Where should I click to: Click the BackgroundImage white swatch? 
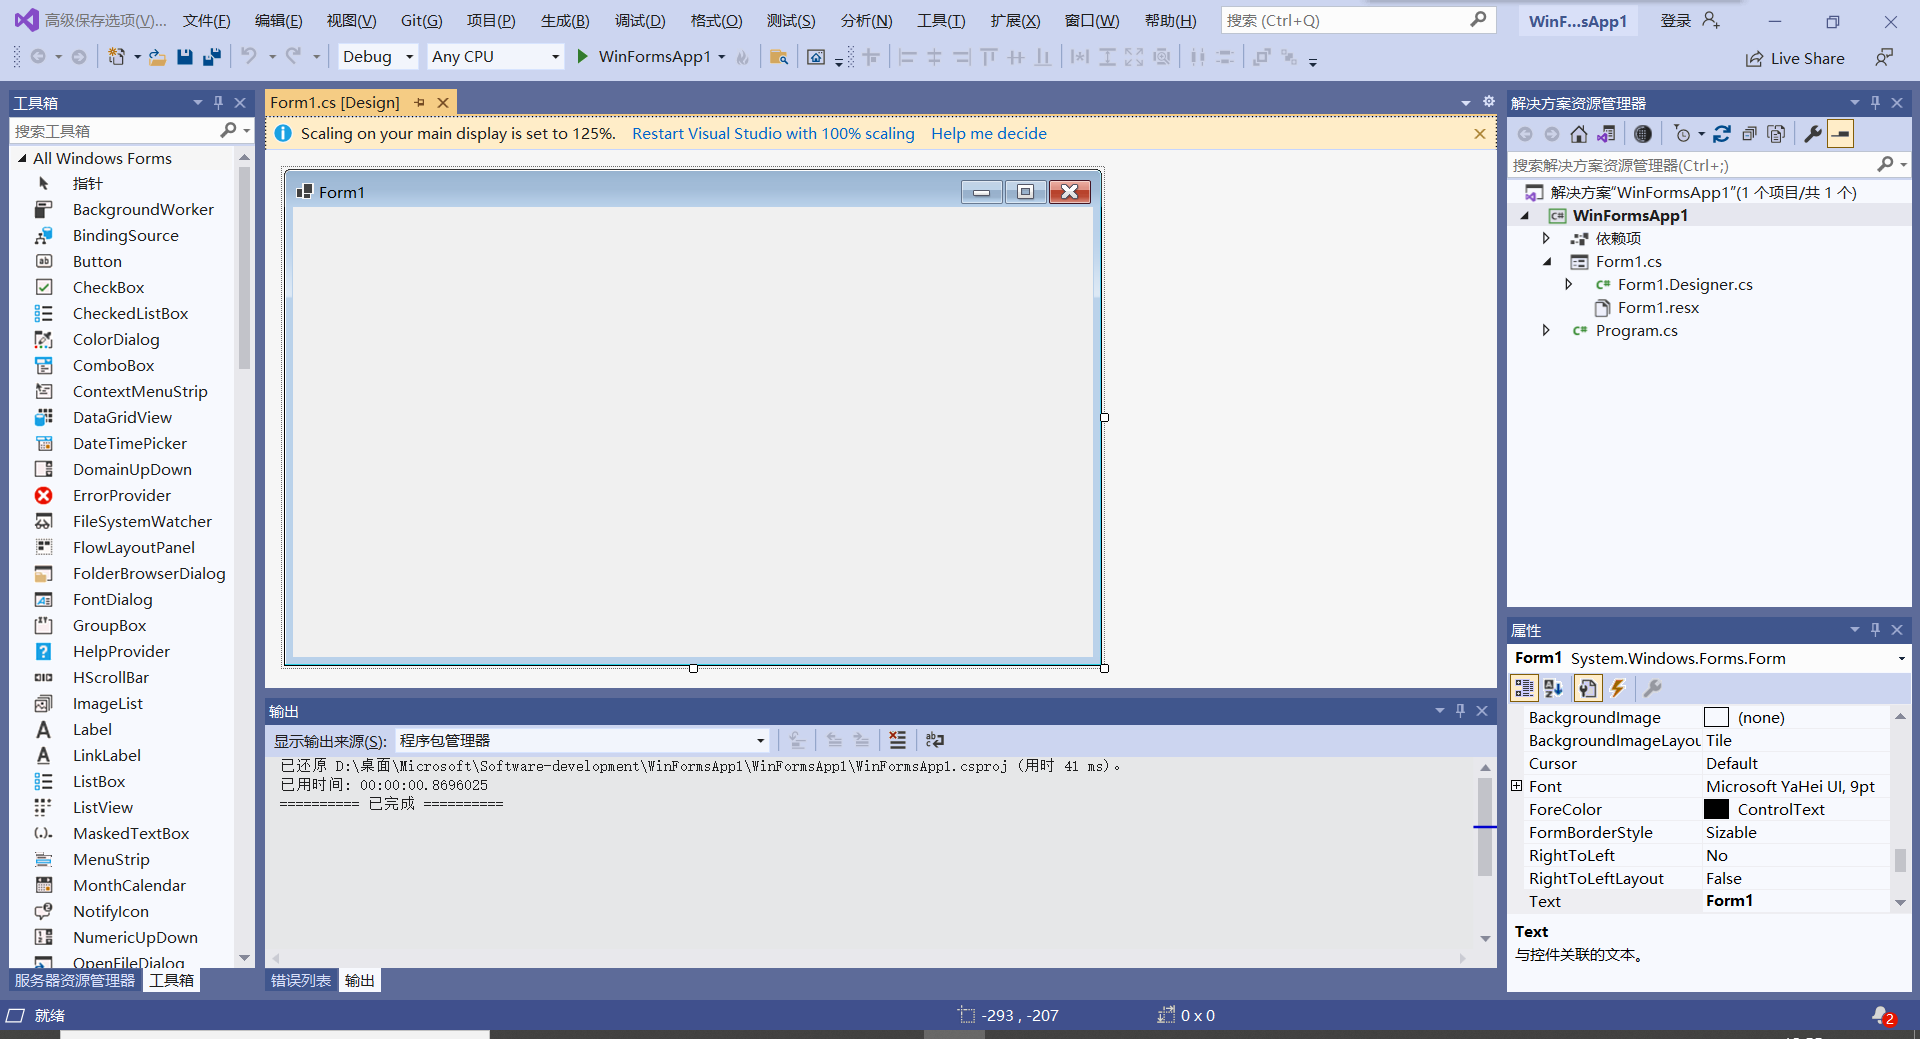click(x=1716, y=717)
